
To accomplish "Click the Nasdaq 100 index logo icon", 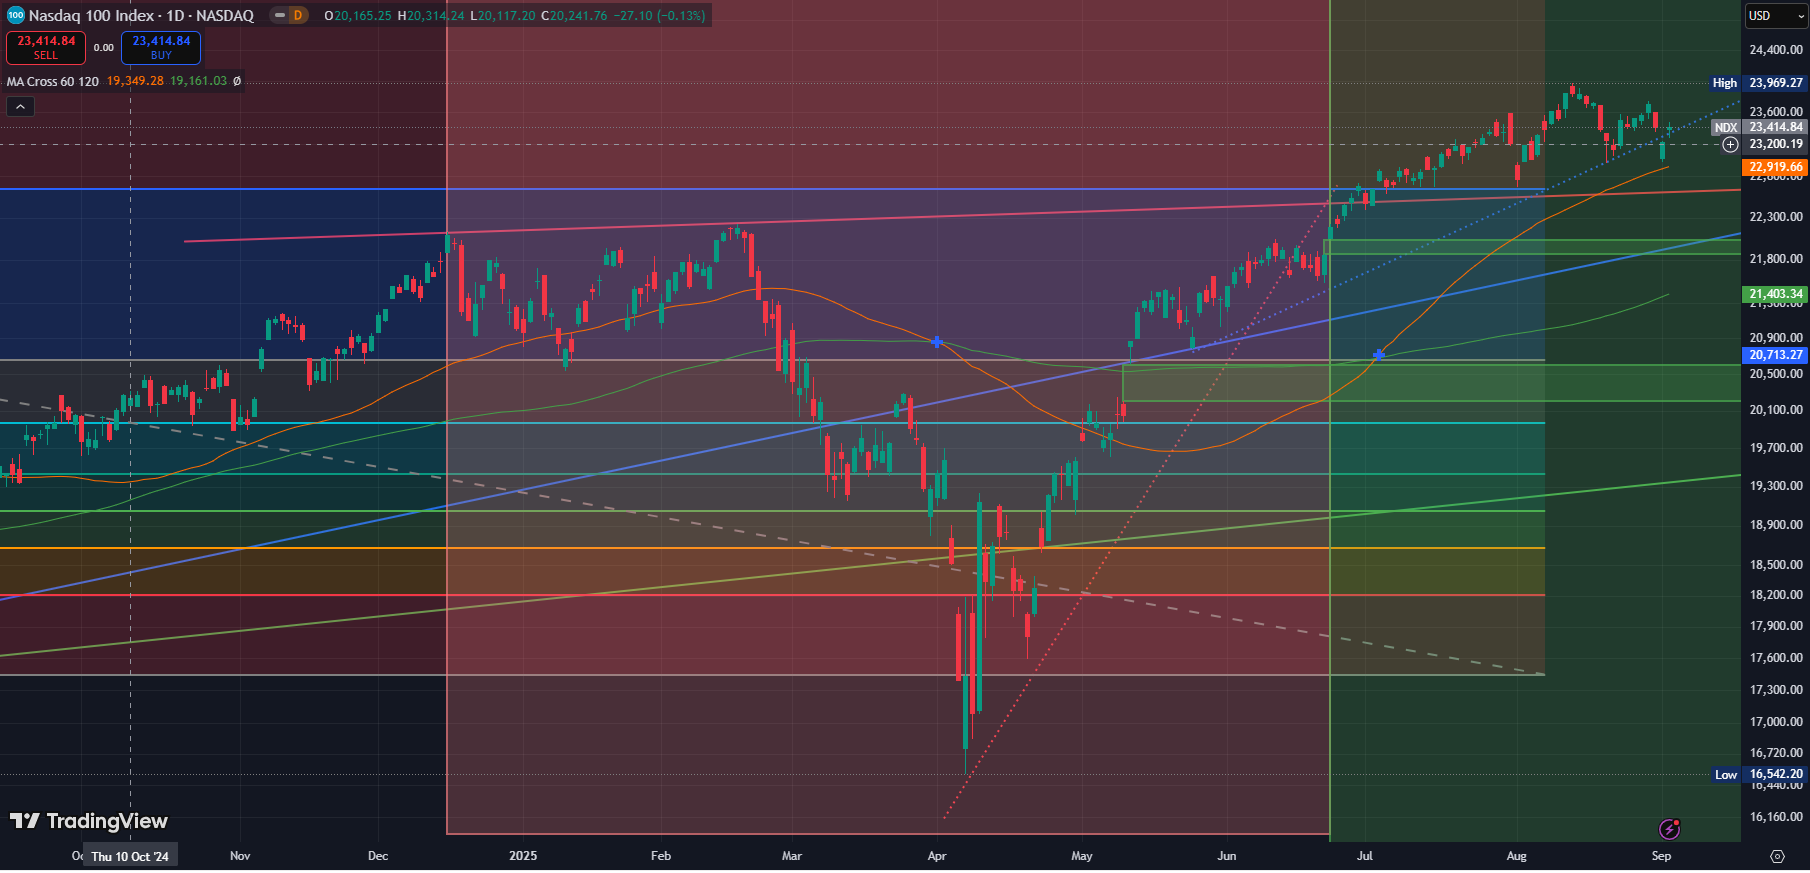I will [x=15, y=15].
